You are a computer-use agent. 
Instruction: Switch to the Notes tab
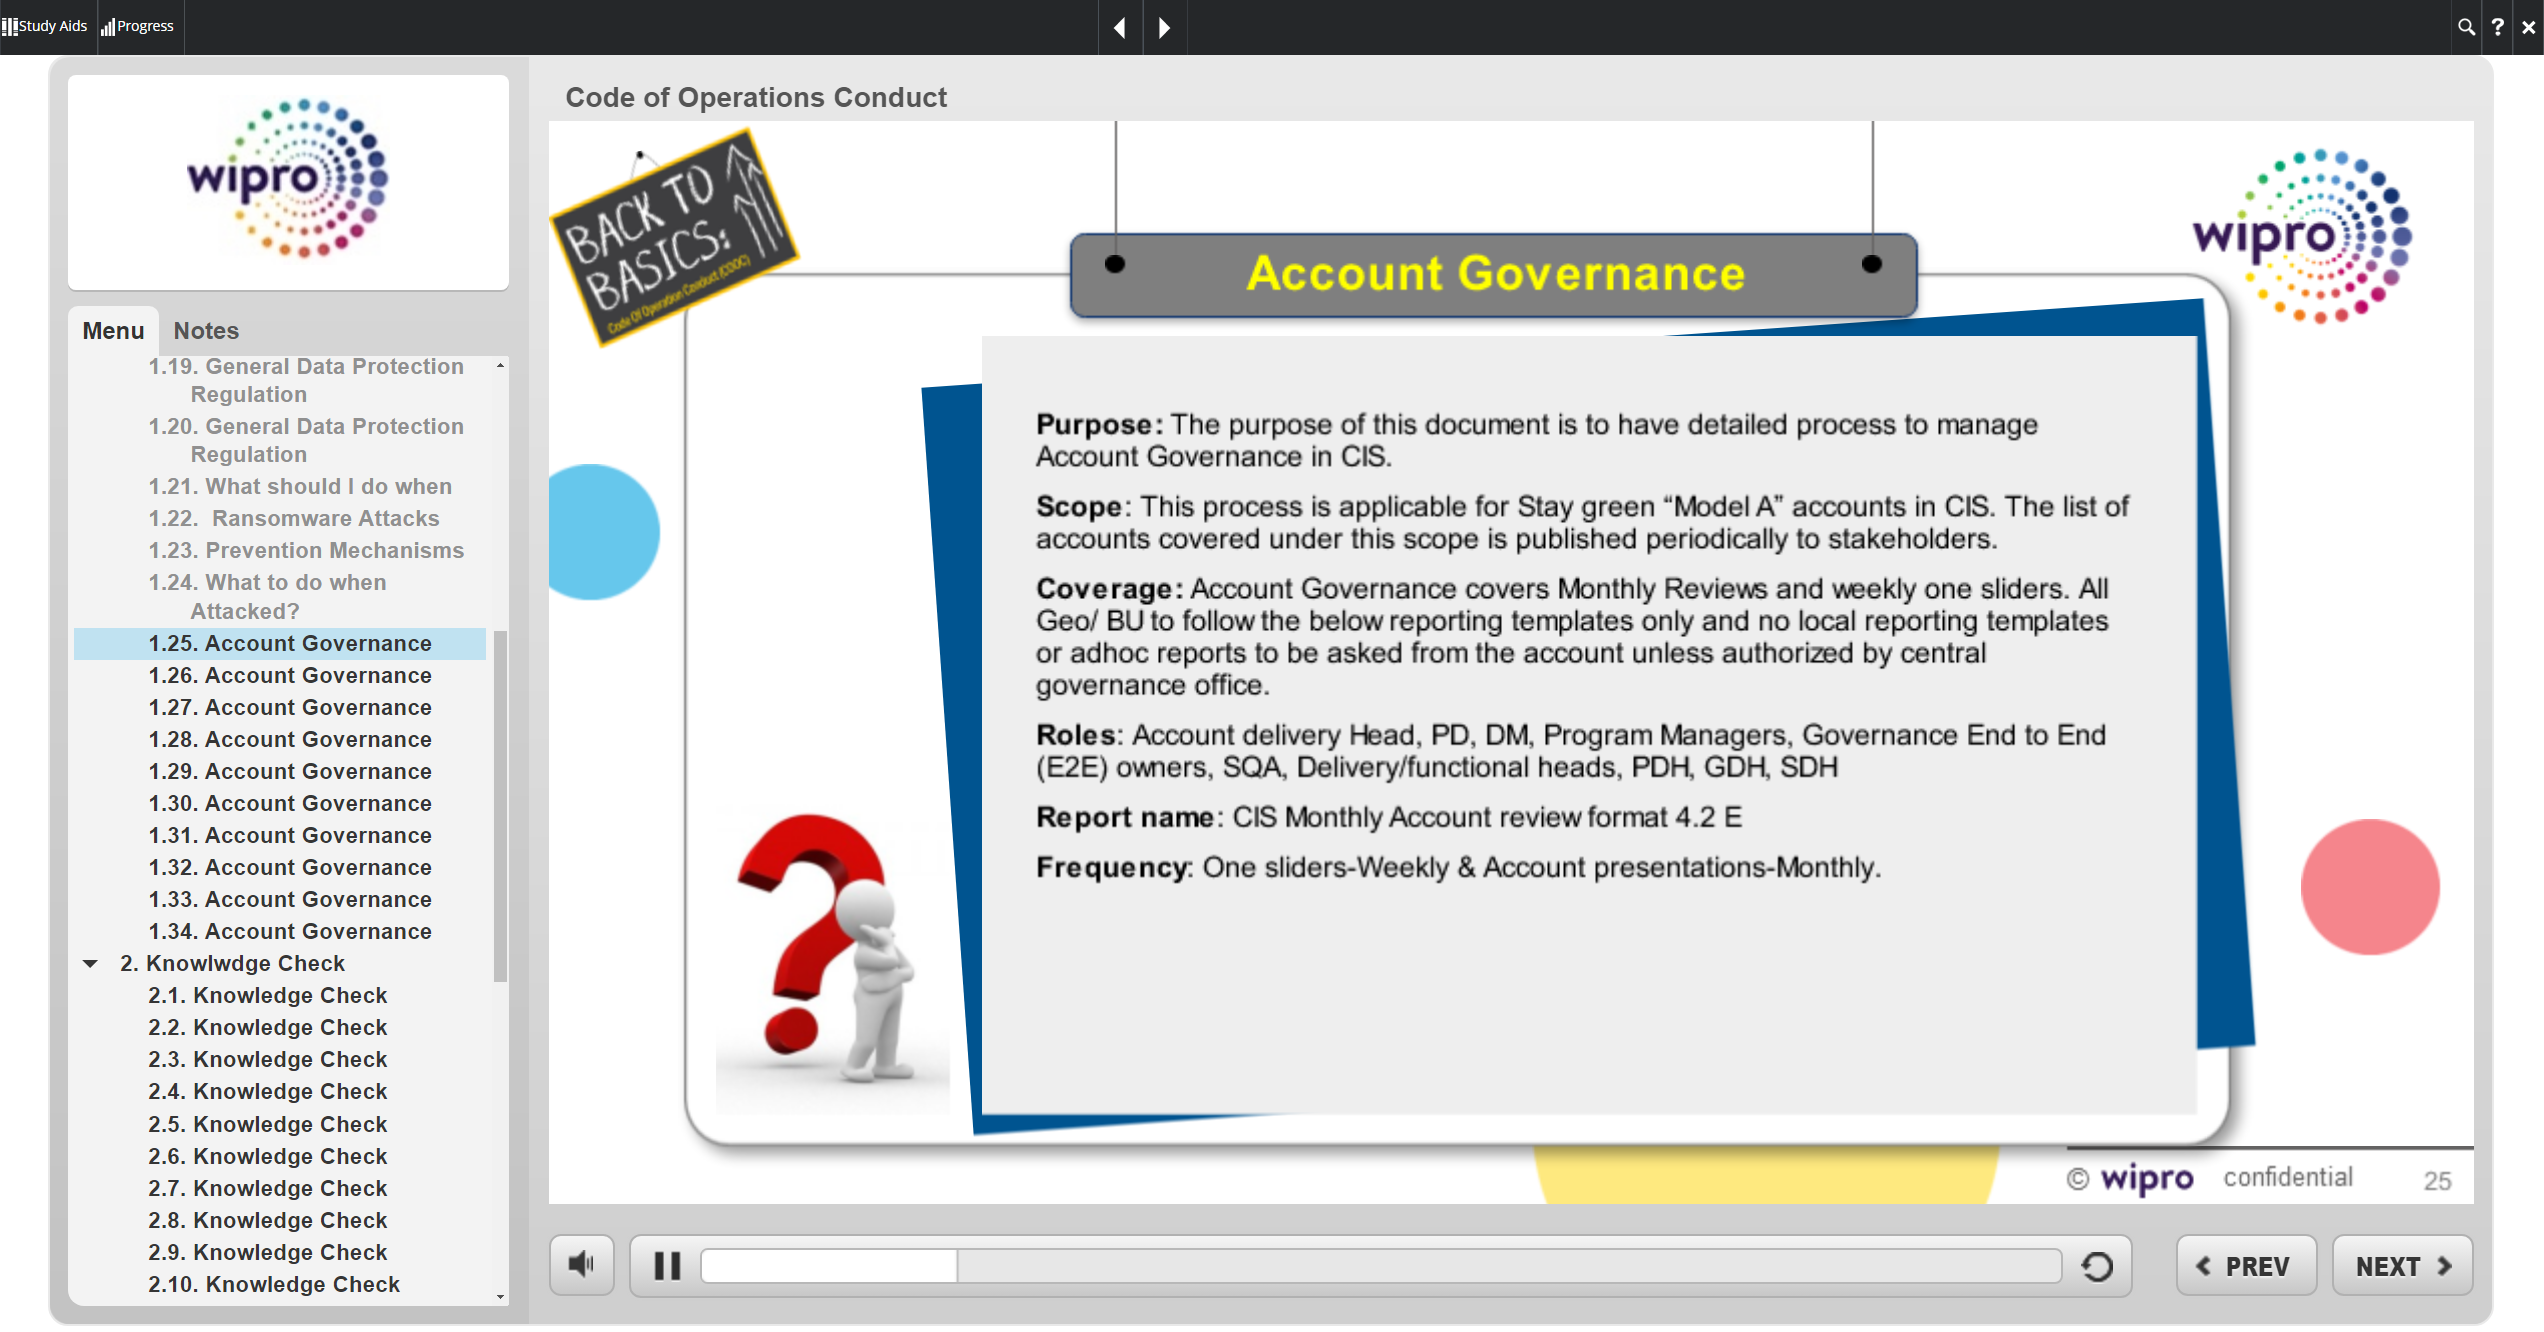pos(206,331)
